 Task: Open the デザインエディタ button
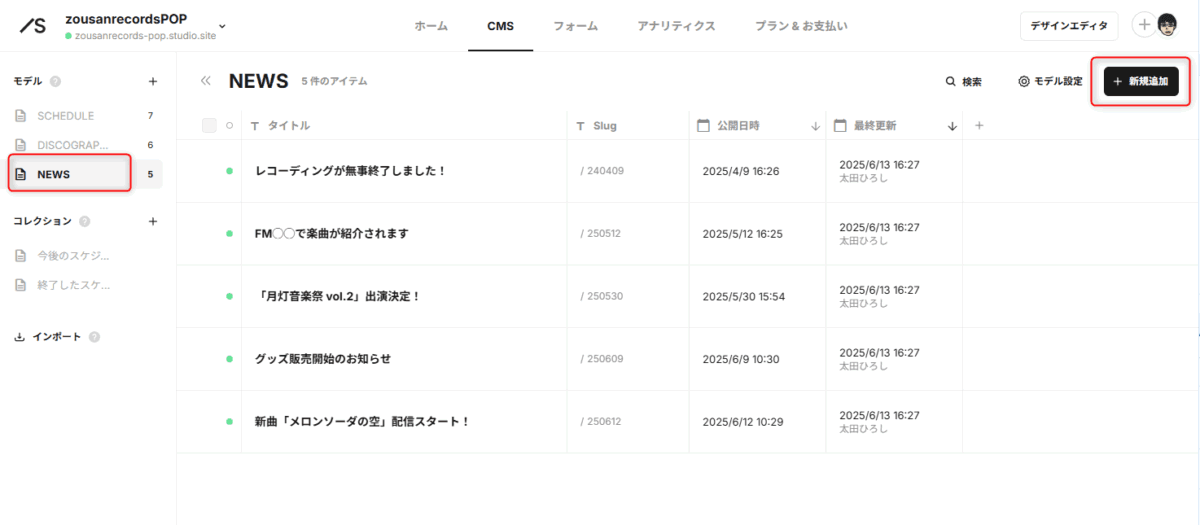click(x=1068, y=26)
